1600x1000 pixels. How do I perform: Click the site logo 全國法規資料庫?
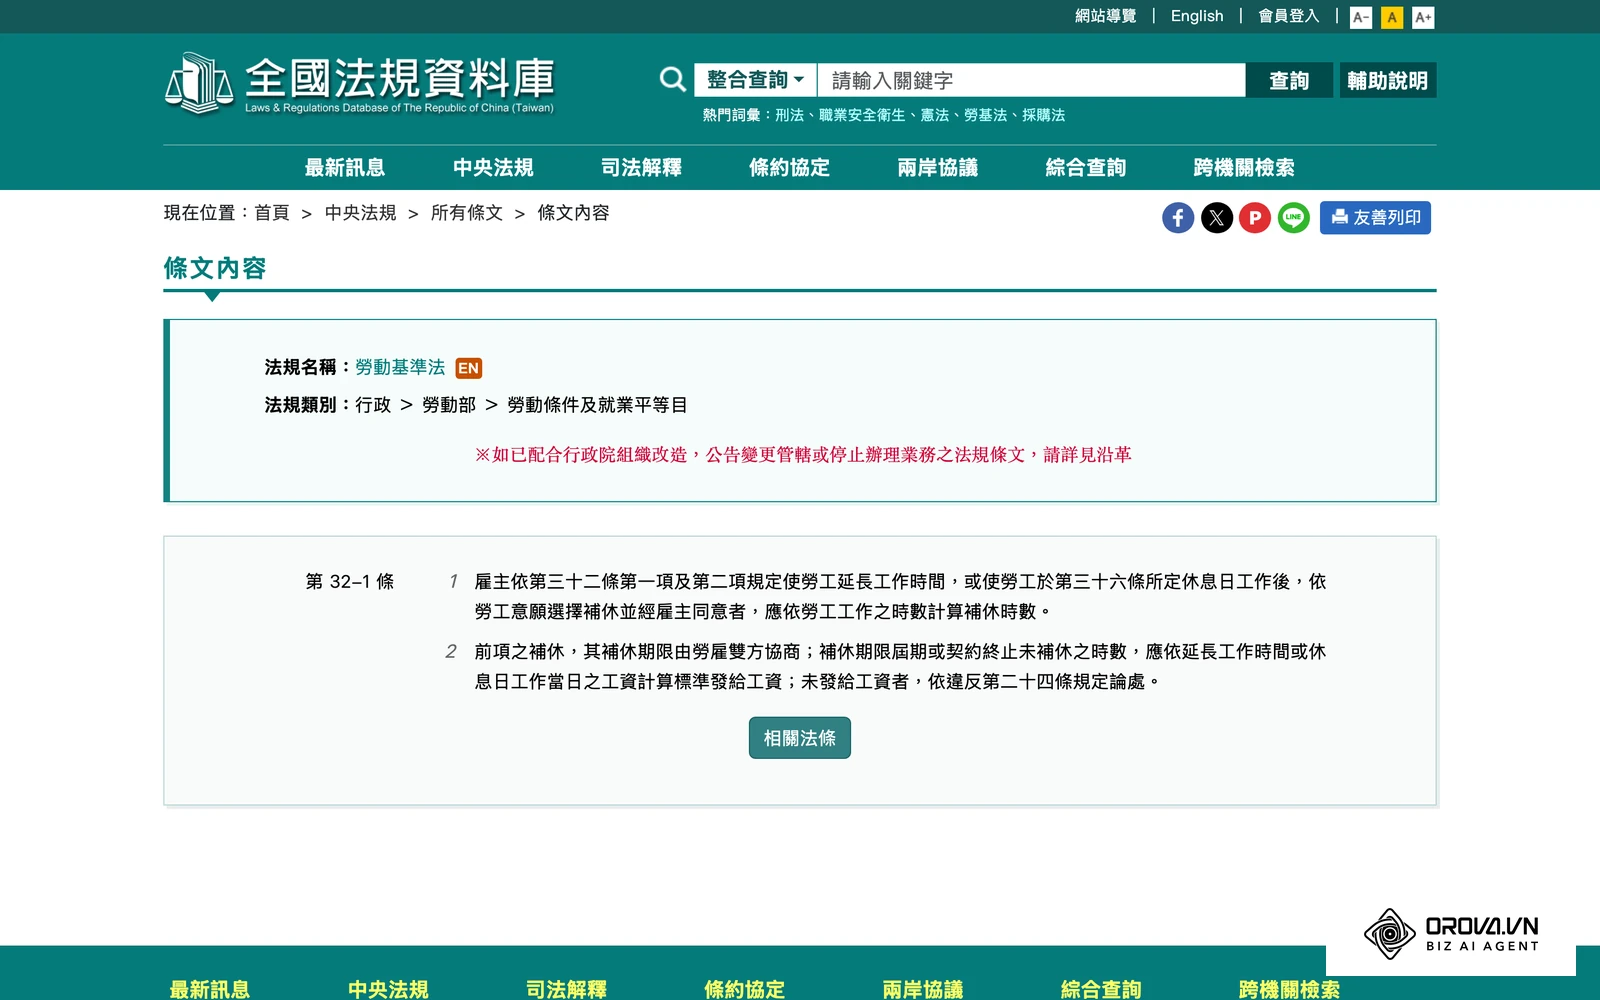coord(359,83)
